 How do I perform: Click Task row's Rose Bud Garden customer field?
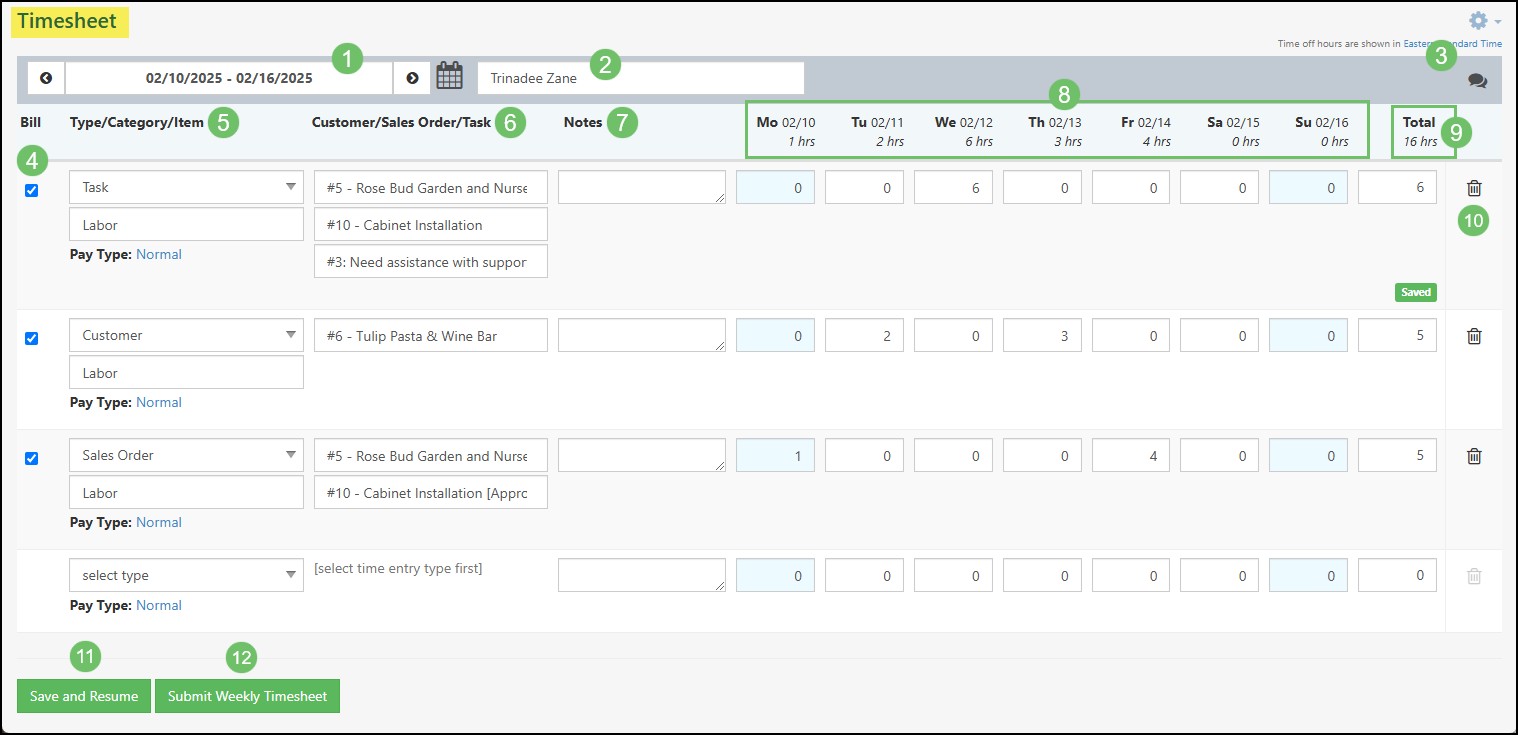pyautogui.click(x=431, y=187)
